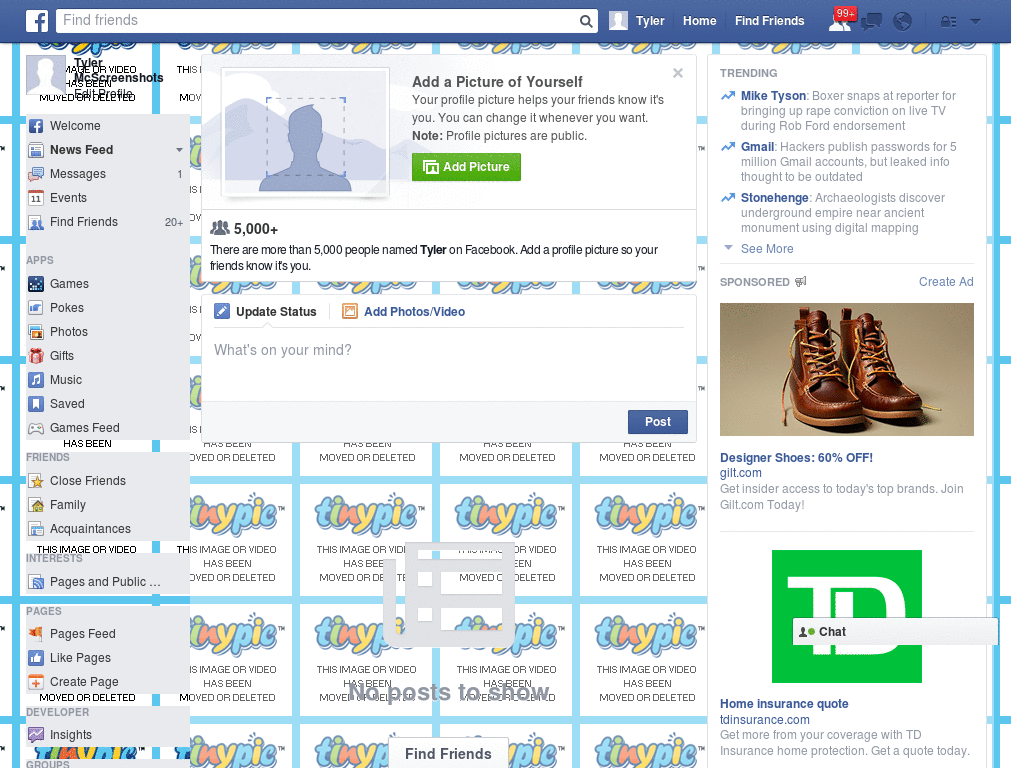Viewport: 1024px width, 768px height.
Task: Expand the account menu arrow
Action: [x=975, y=22]
